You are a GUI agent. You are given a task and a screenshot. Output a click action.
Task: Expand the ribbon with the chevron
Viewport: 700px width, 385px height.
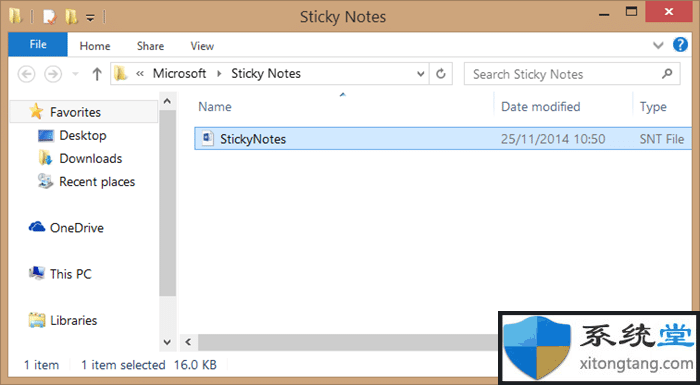[x=658, y=45]
